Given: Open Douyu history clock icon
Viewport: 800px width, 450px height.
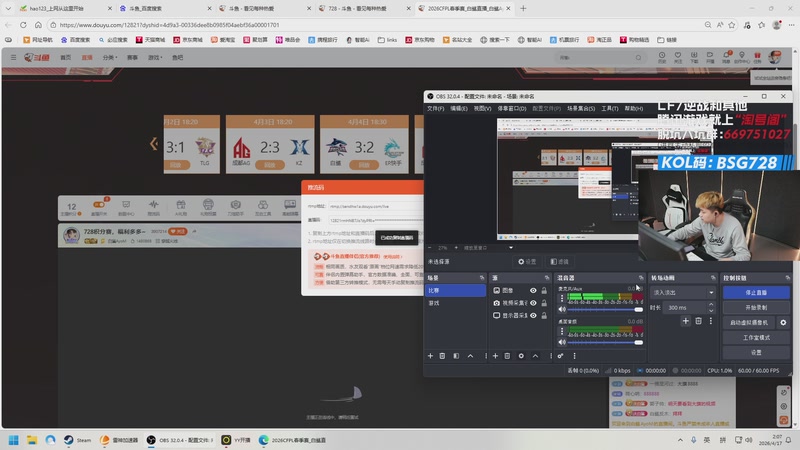Looking at the screenshot, I should (661, 57).
